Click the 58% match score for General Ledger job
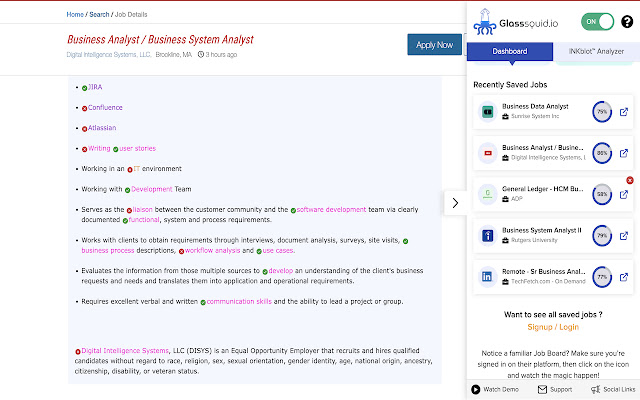This screenshot has height=400, width=640. coord(602,194)
